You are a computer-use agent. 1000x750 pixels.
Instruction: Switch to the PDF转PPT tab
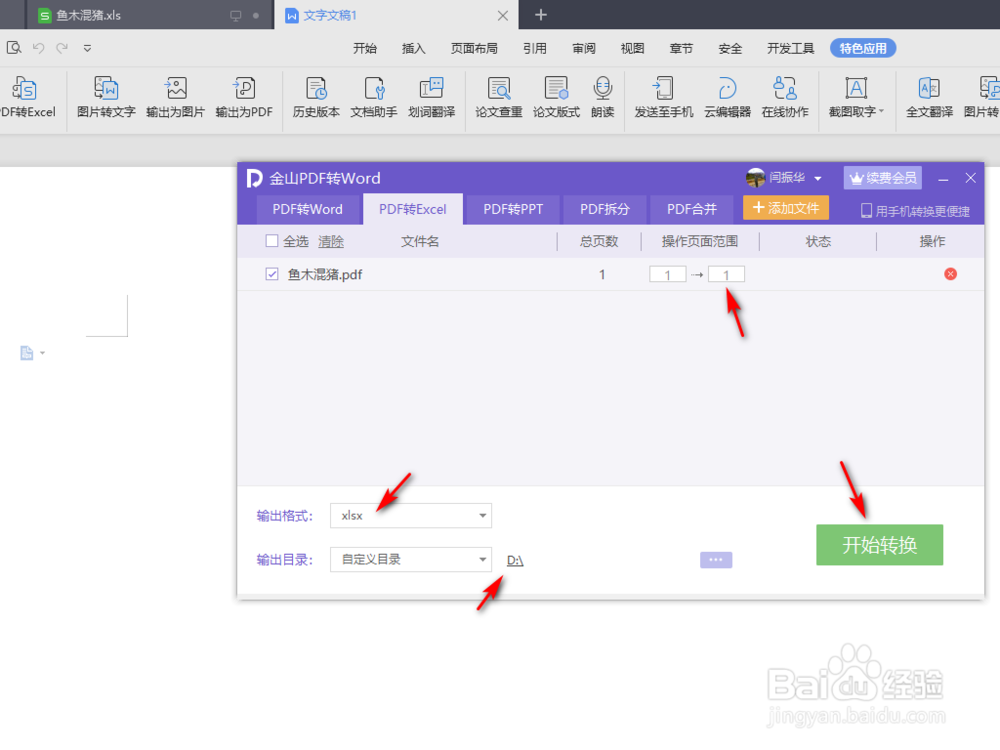[513, 209]
